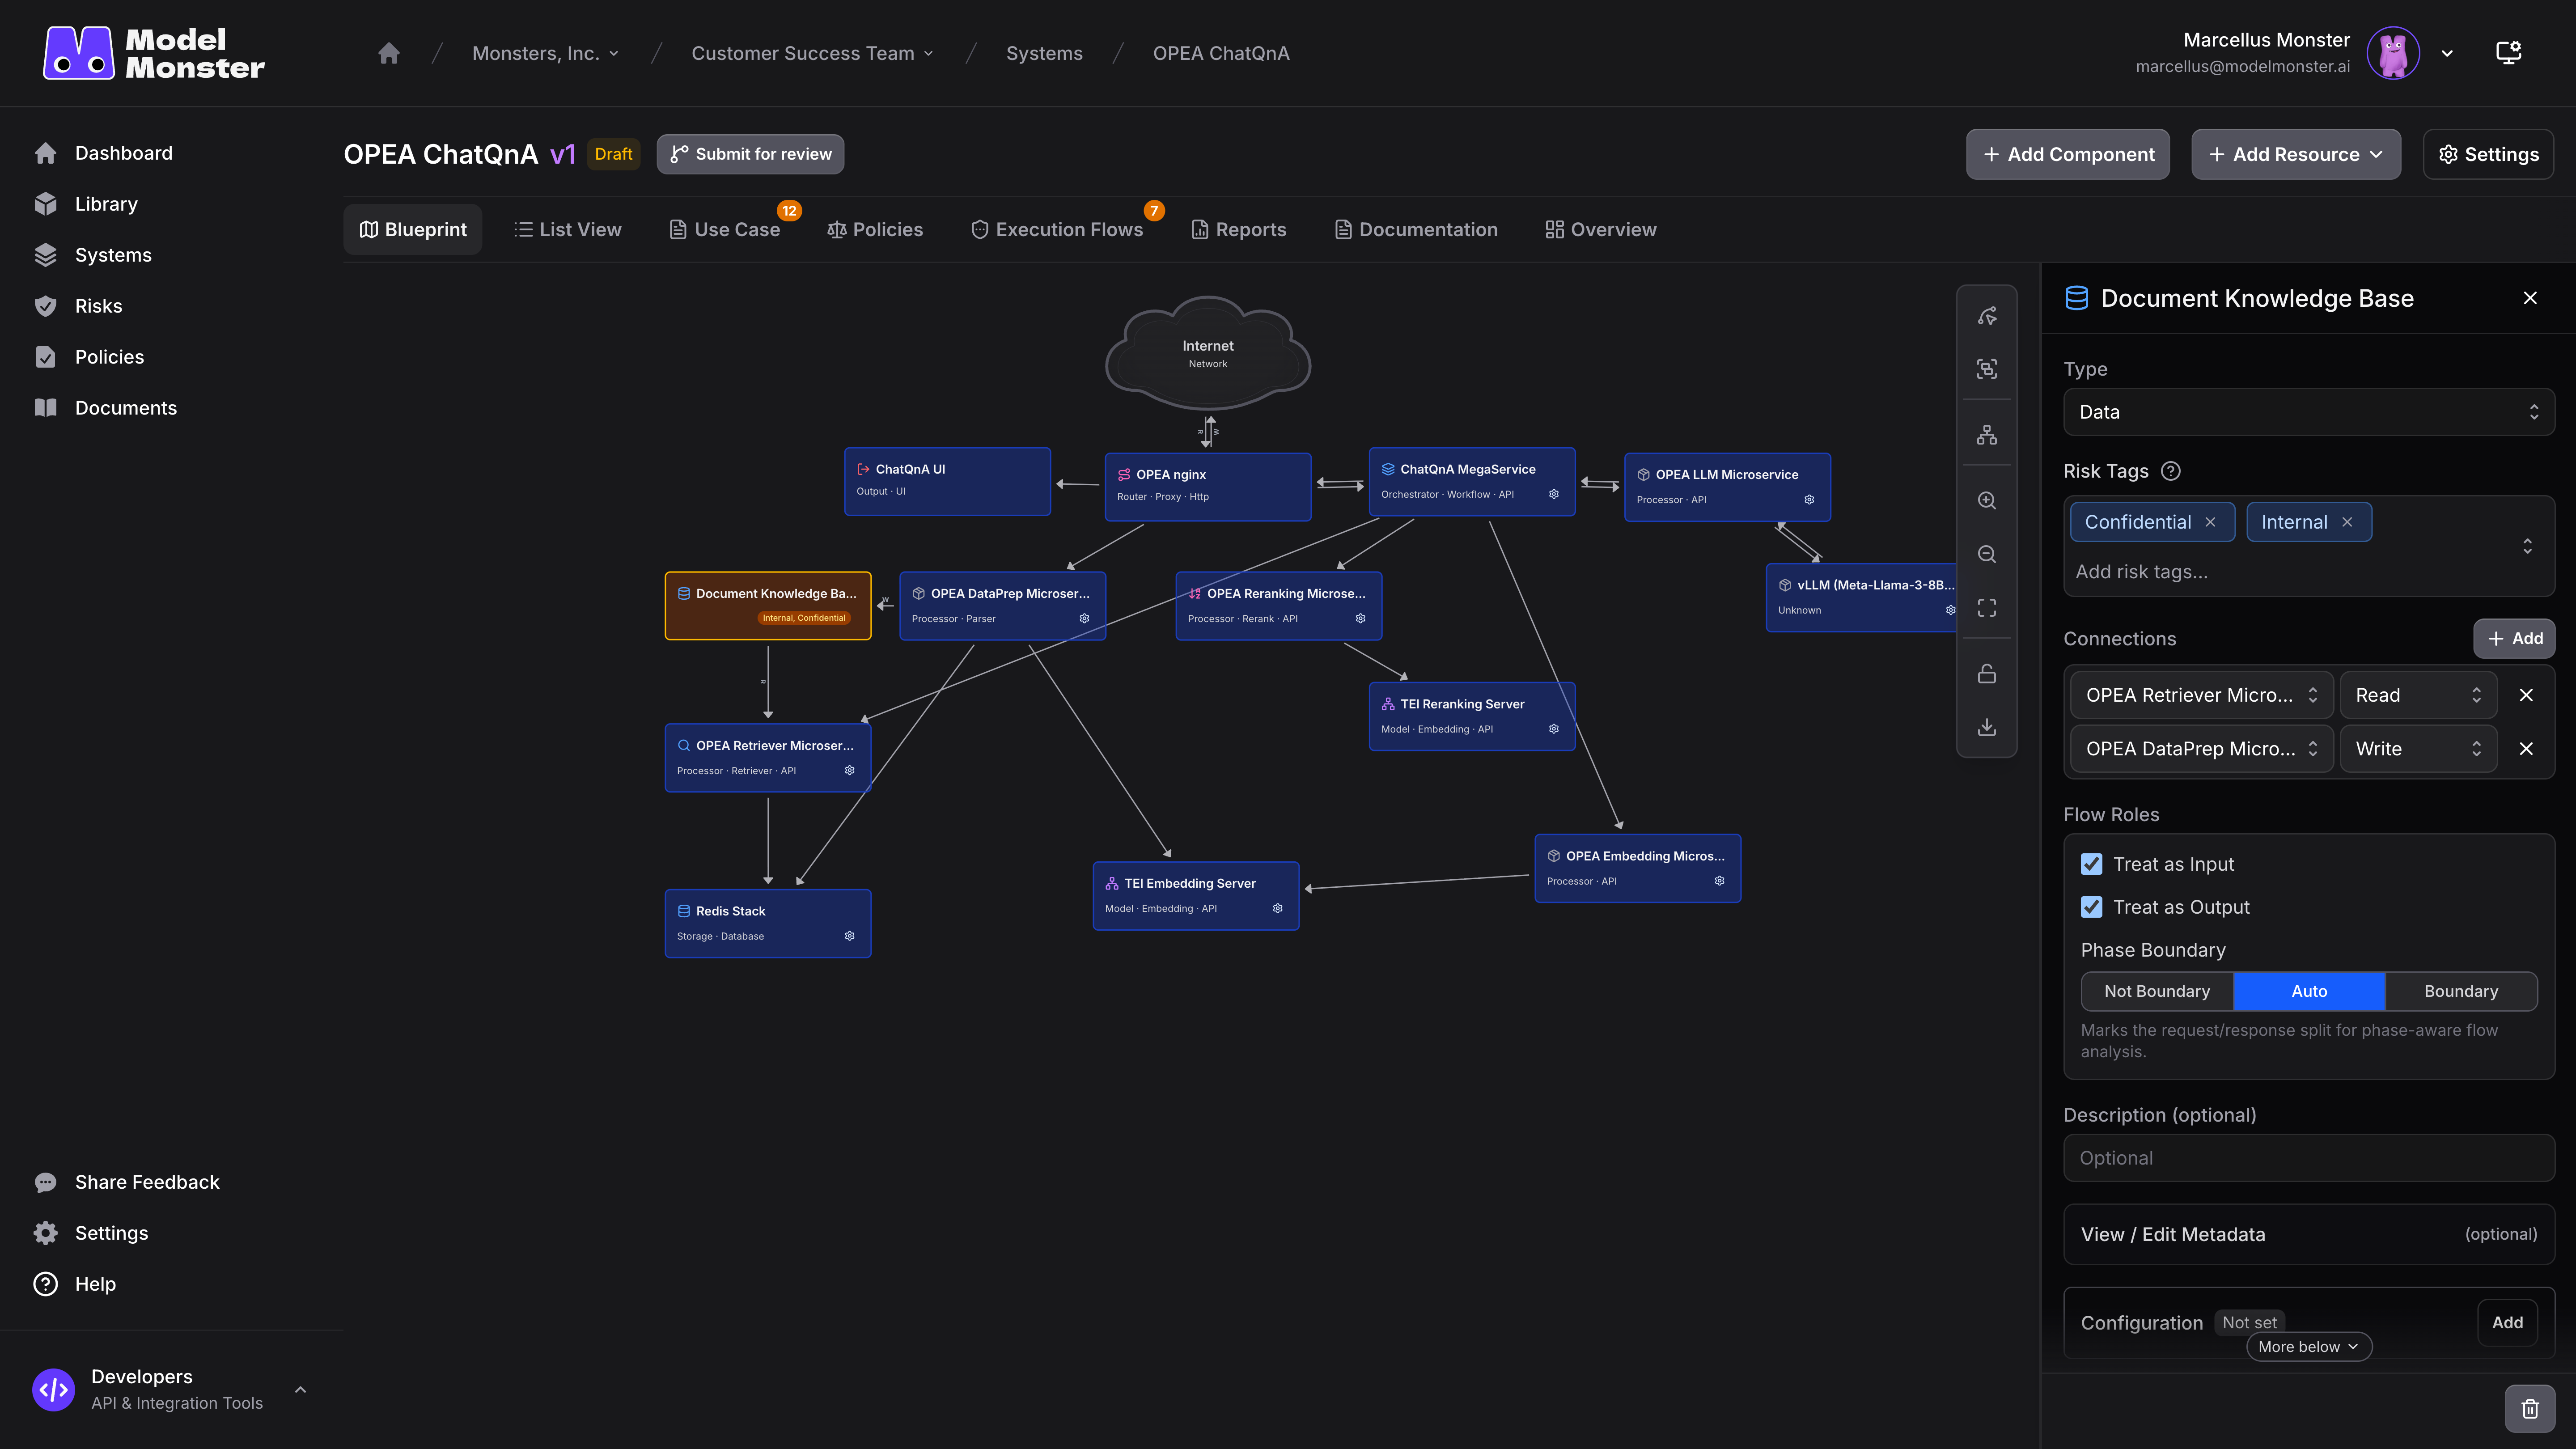Screen dimensions: 2576x1449
Task: Open the Documentation tab
Action: (1416, 229)
